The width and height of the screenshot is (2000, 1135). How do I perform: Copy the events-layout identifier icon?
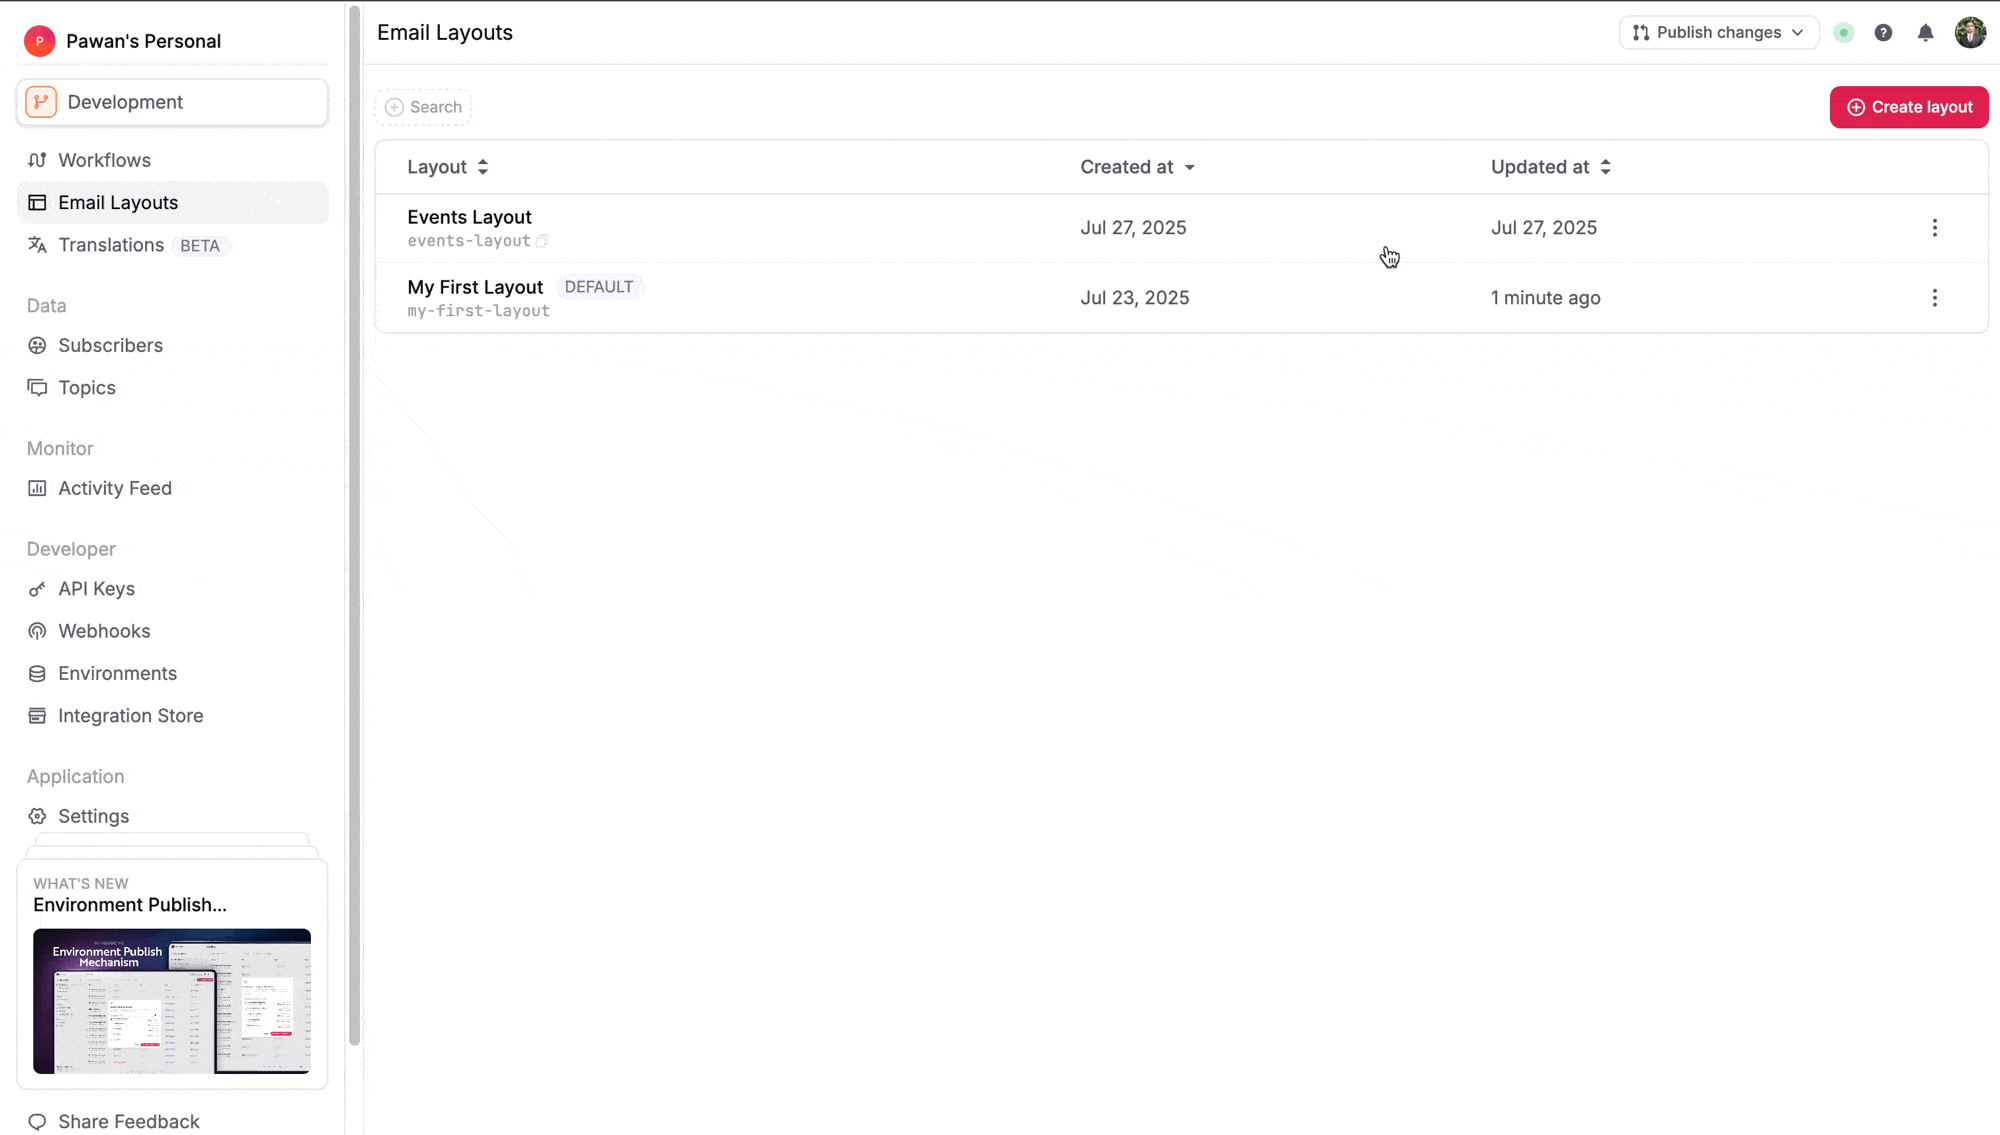click(542, 241)
